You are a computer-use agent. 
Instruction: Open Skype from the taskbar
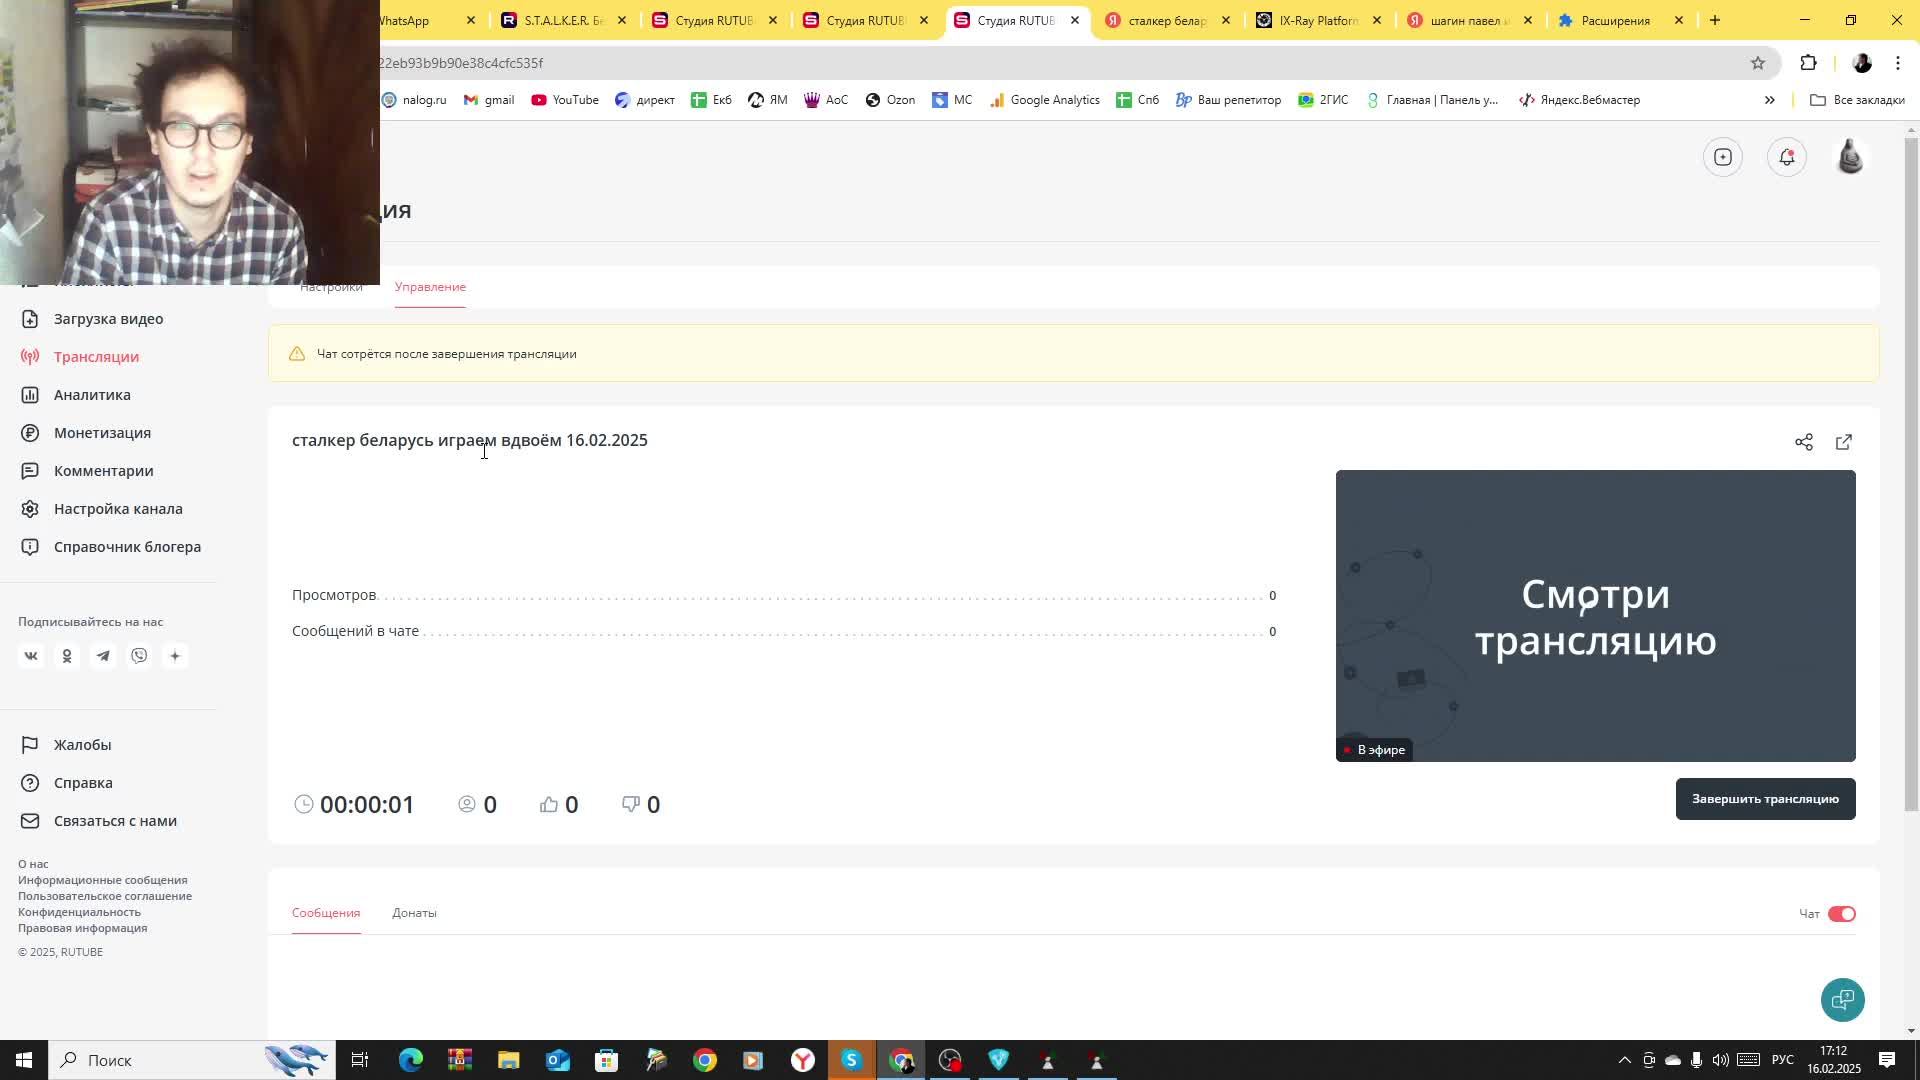pyautogui.click(x=851, y=1060)
